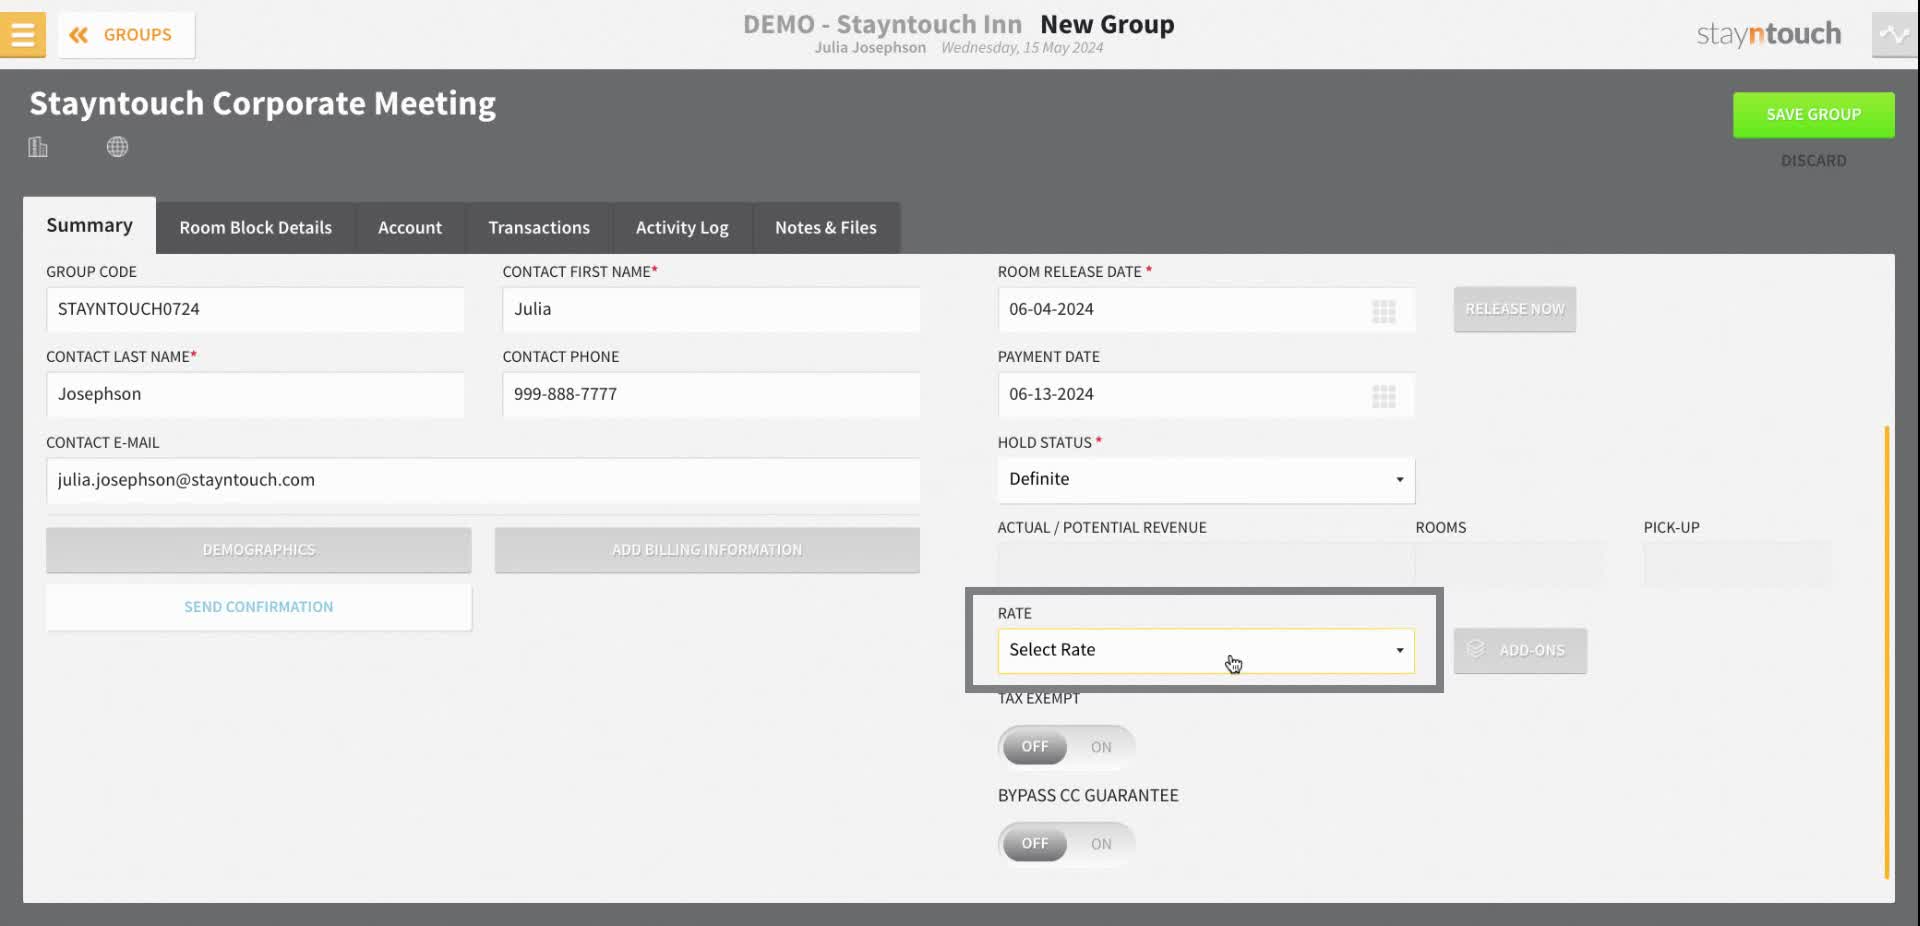The width and height of the screenshot is (1920, 926).
Task: Click the orange vertical scrollbar
Action: pos(1886,652)
